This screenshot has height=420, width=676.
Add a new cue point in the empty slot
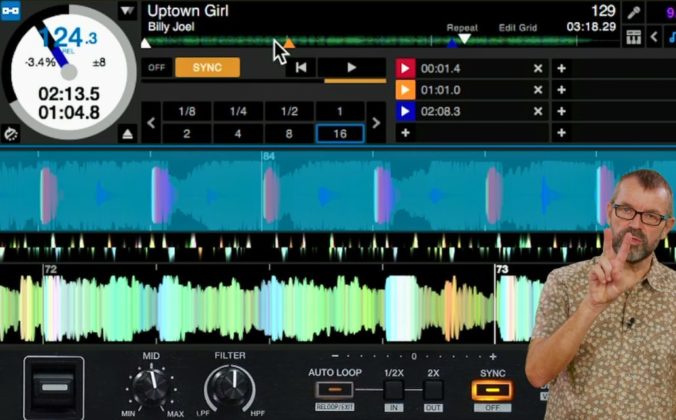(x=405, y=133)
